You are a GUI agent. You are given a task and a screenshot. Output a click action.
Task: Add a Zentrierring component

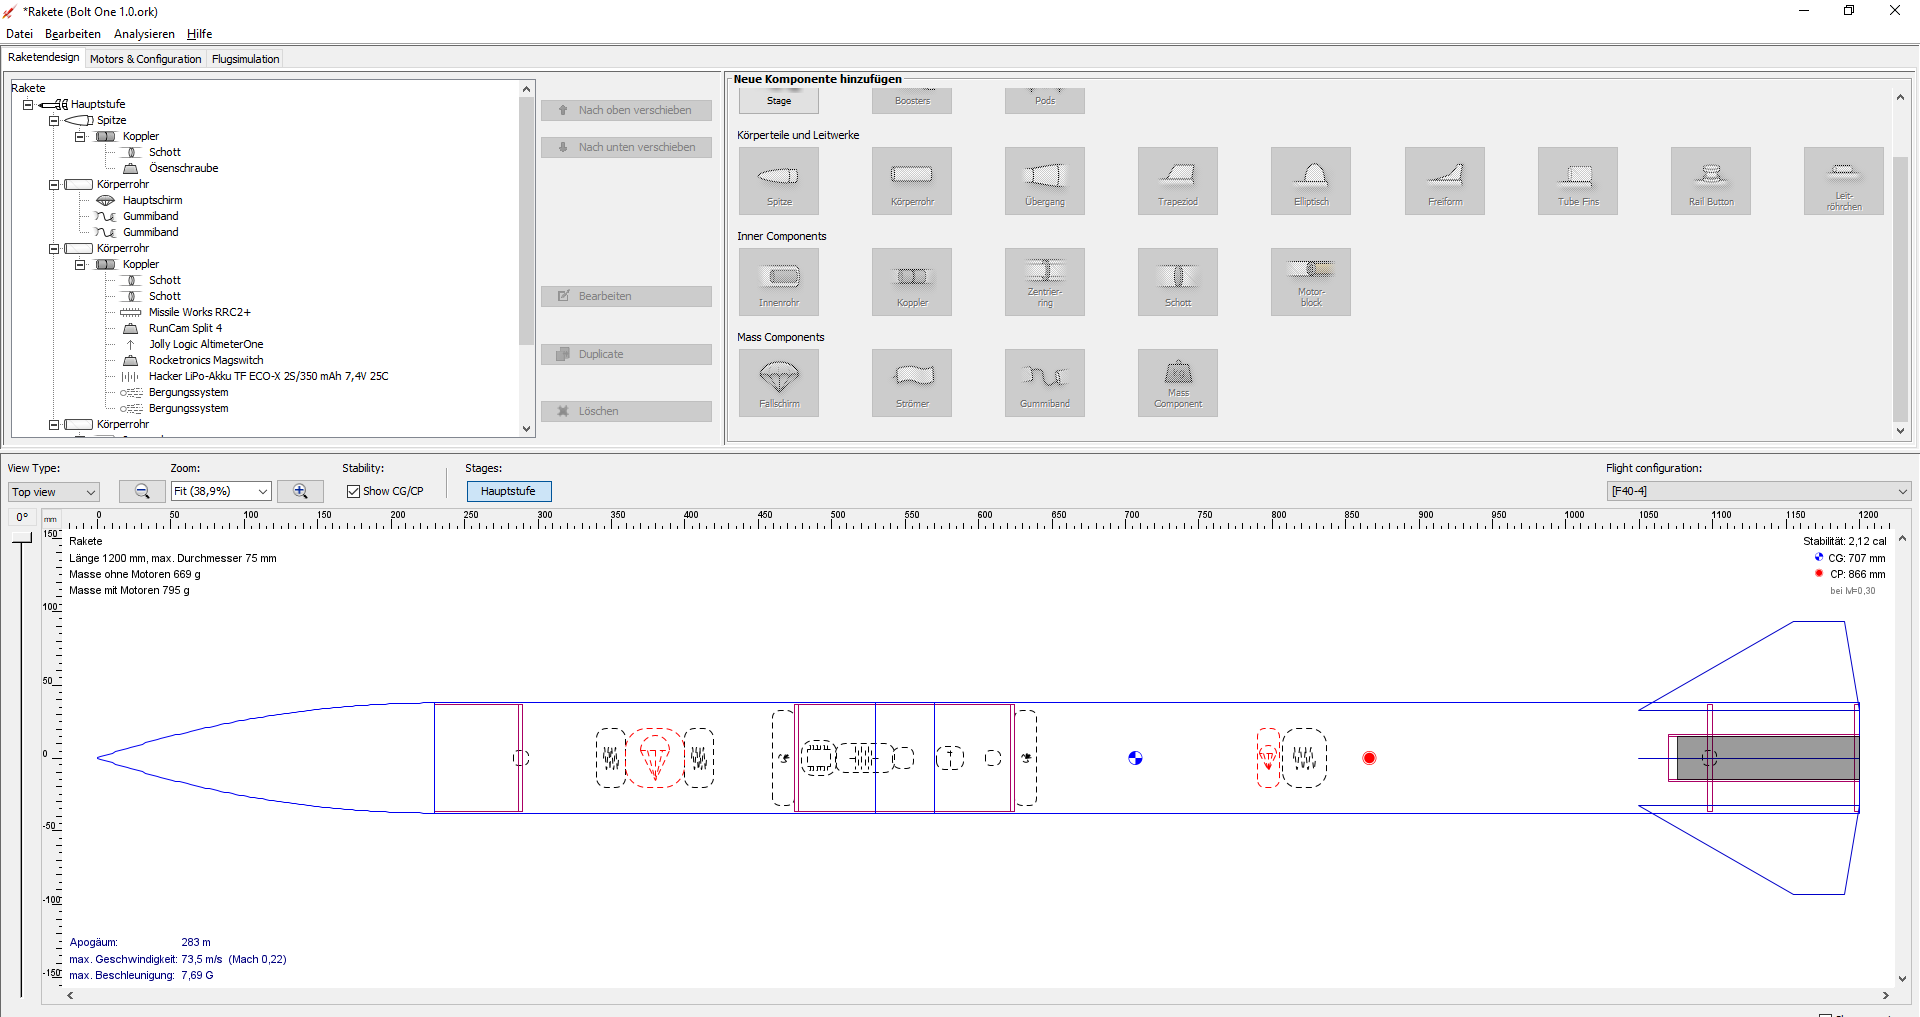[1044, 282]
